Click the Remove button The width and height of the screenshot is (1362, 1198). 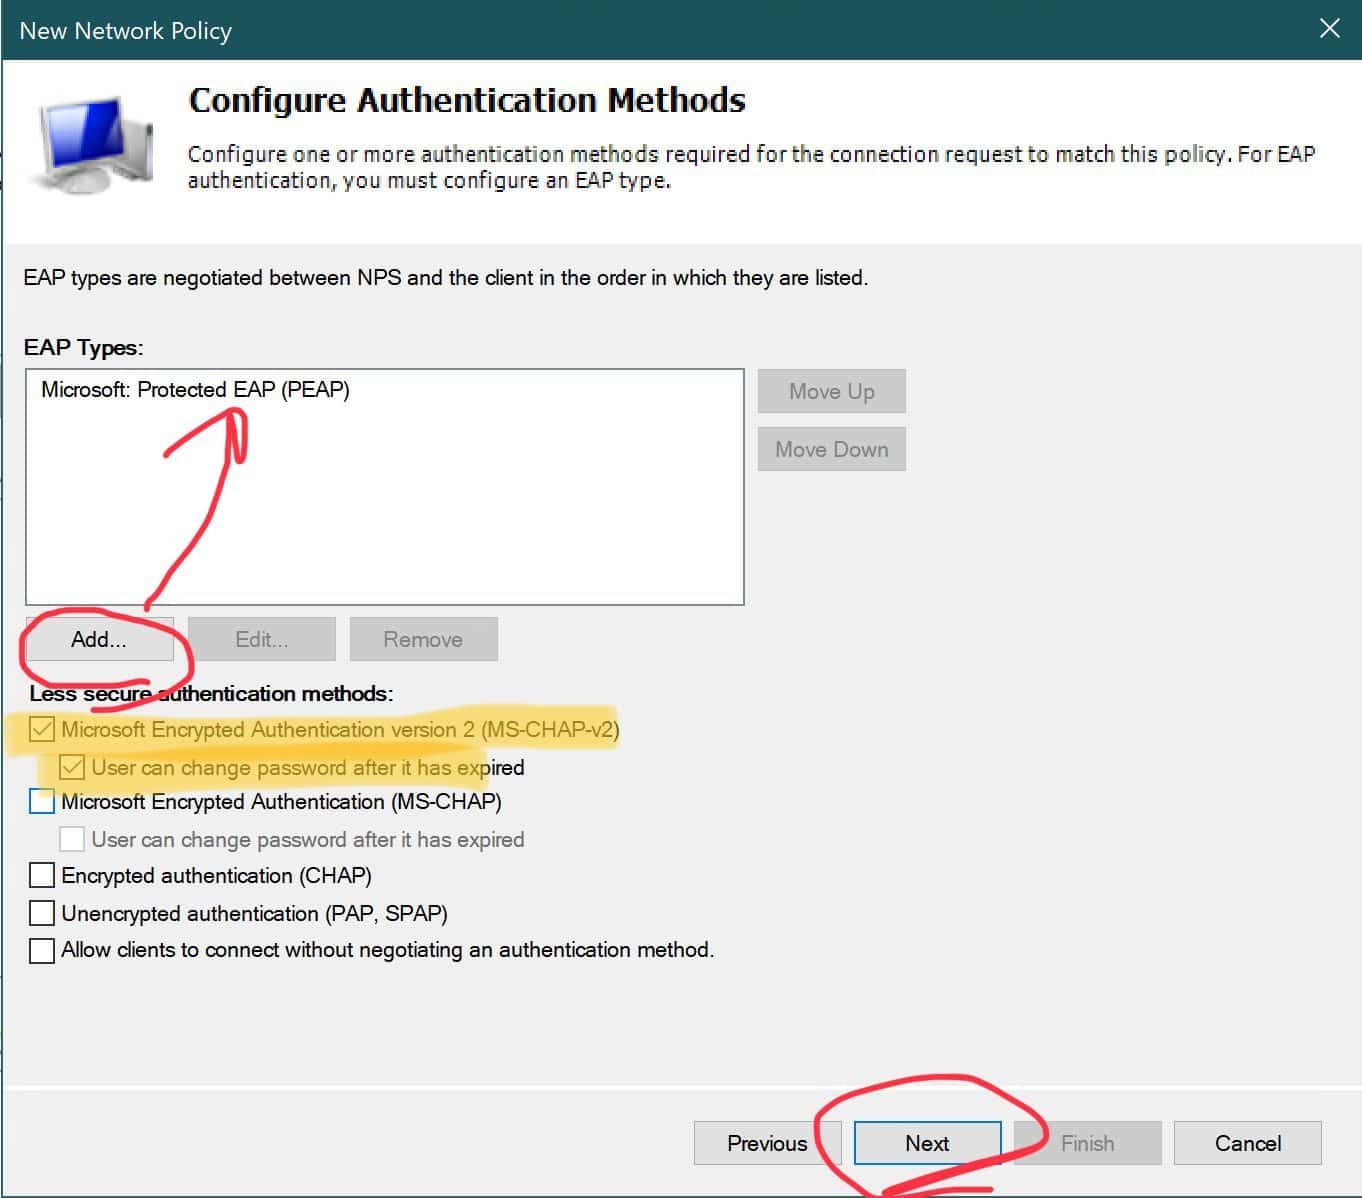(x=423, y=639)
